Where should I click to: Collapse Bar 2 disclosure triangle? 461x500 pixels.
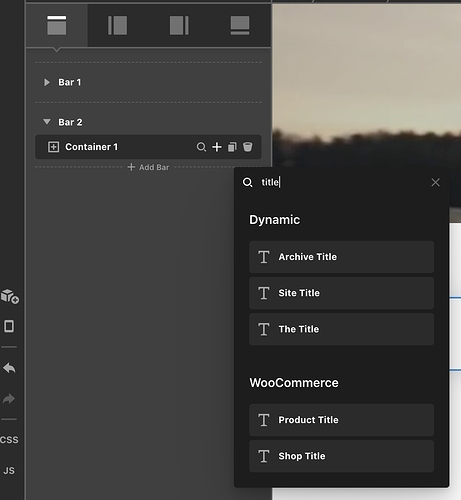point(47,122)
